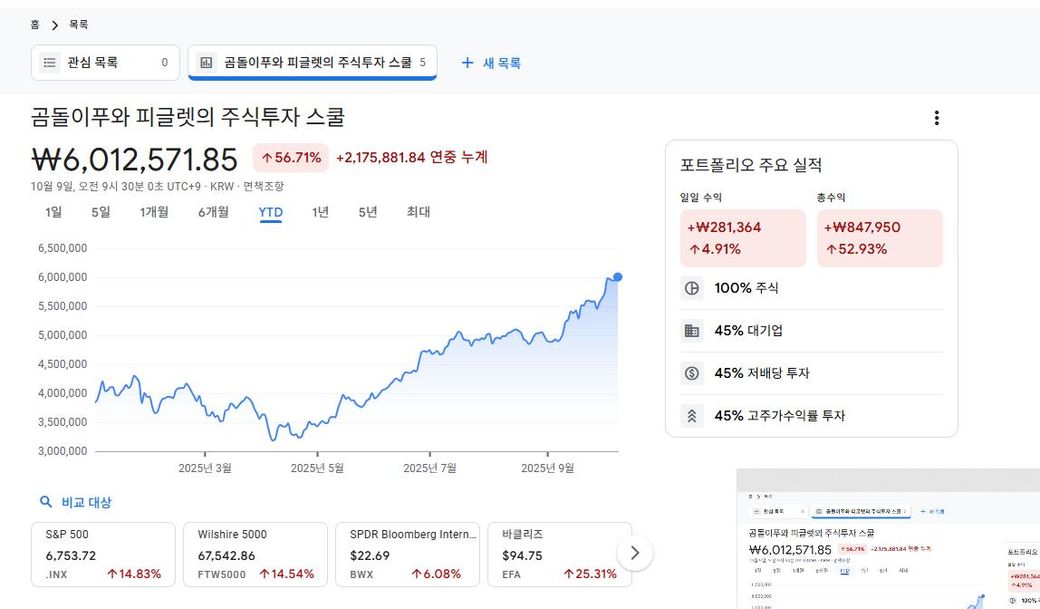The image size is (1040, 609).
Task: Select the 1일 time range
Action: (x=53, y=212)
